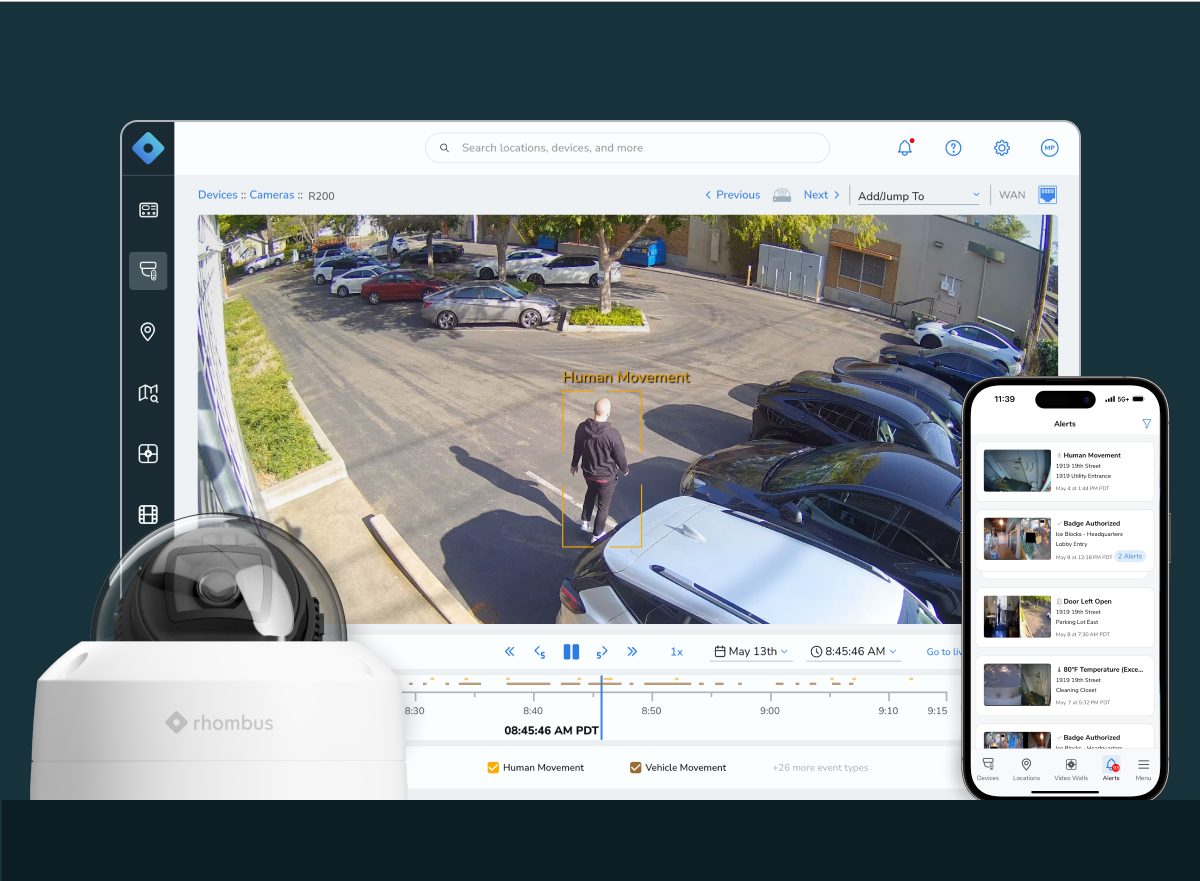Uncheck the Human Movement event filter
Image resolution: width=1200 pixels, height=881 pixels.
click(x=493, y=767)
